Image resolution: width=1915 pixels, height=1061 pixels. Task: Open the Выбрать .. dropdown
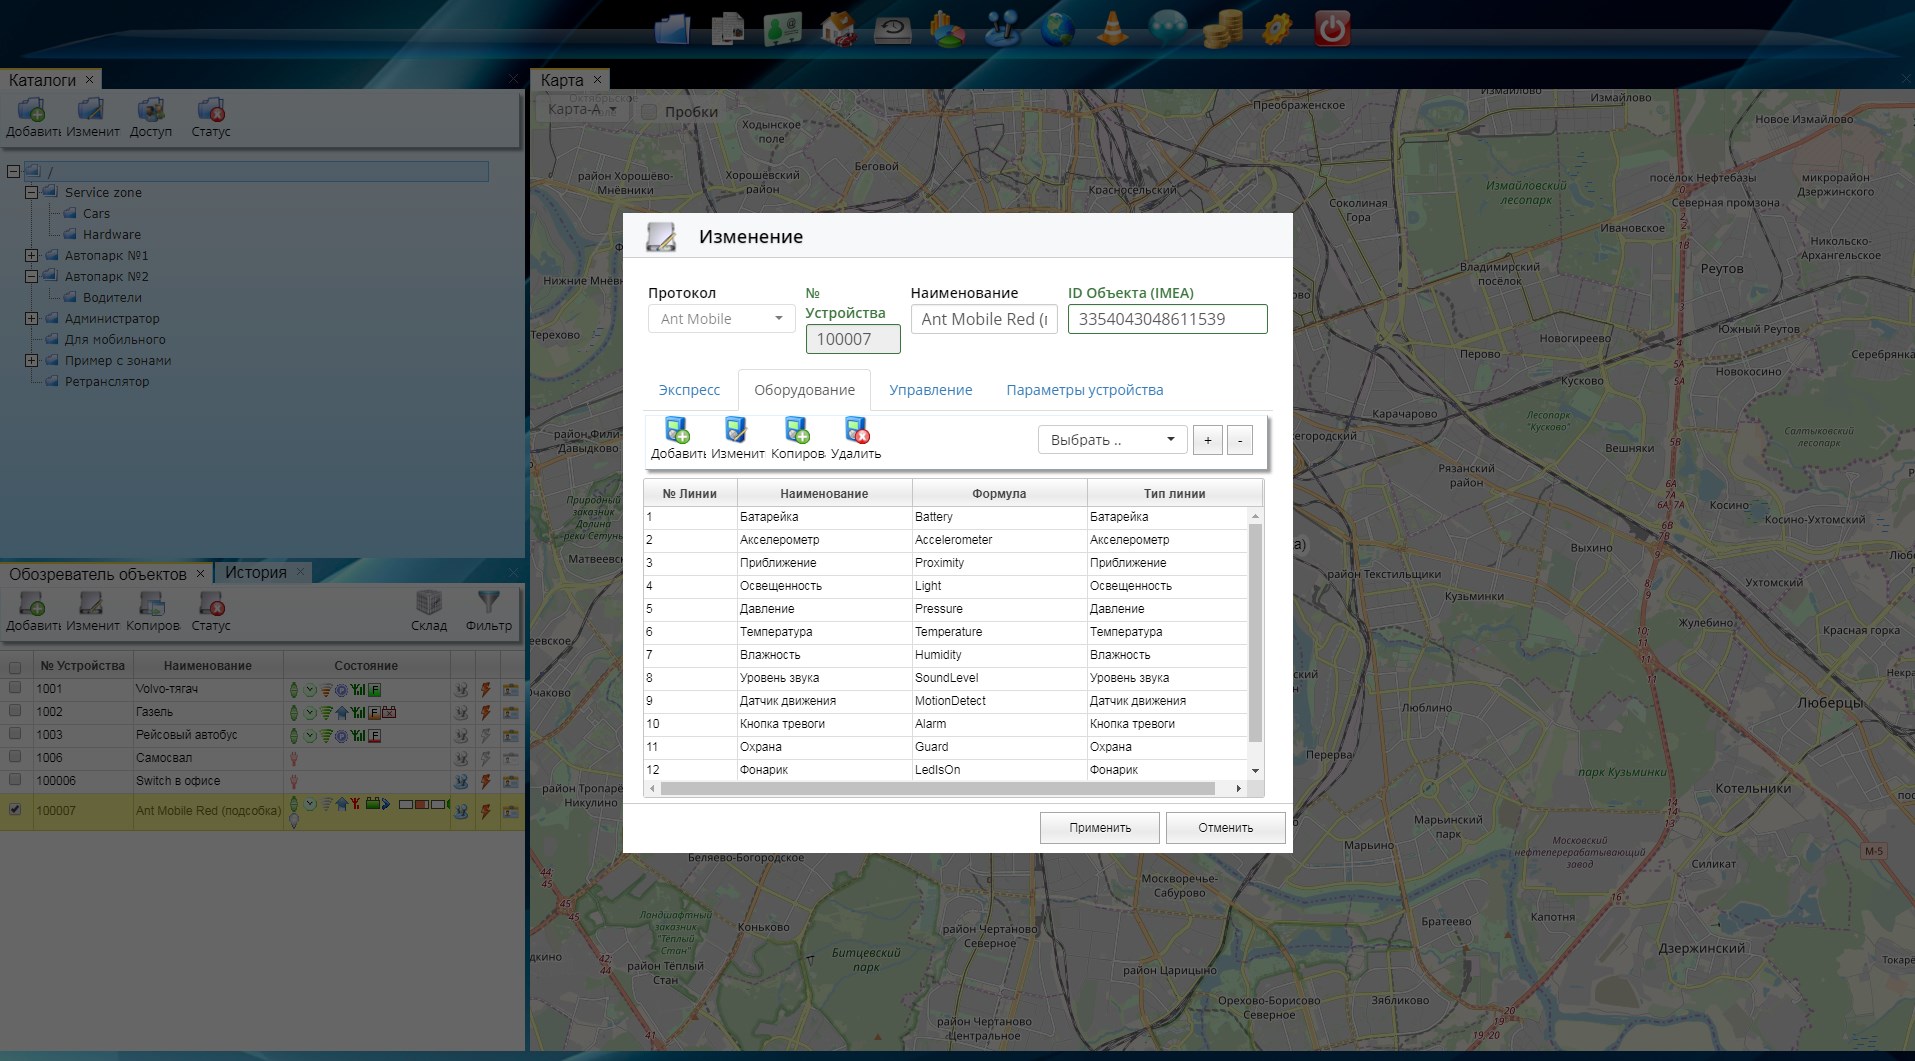[x=1112, y=440]
